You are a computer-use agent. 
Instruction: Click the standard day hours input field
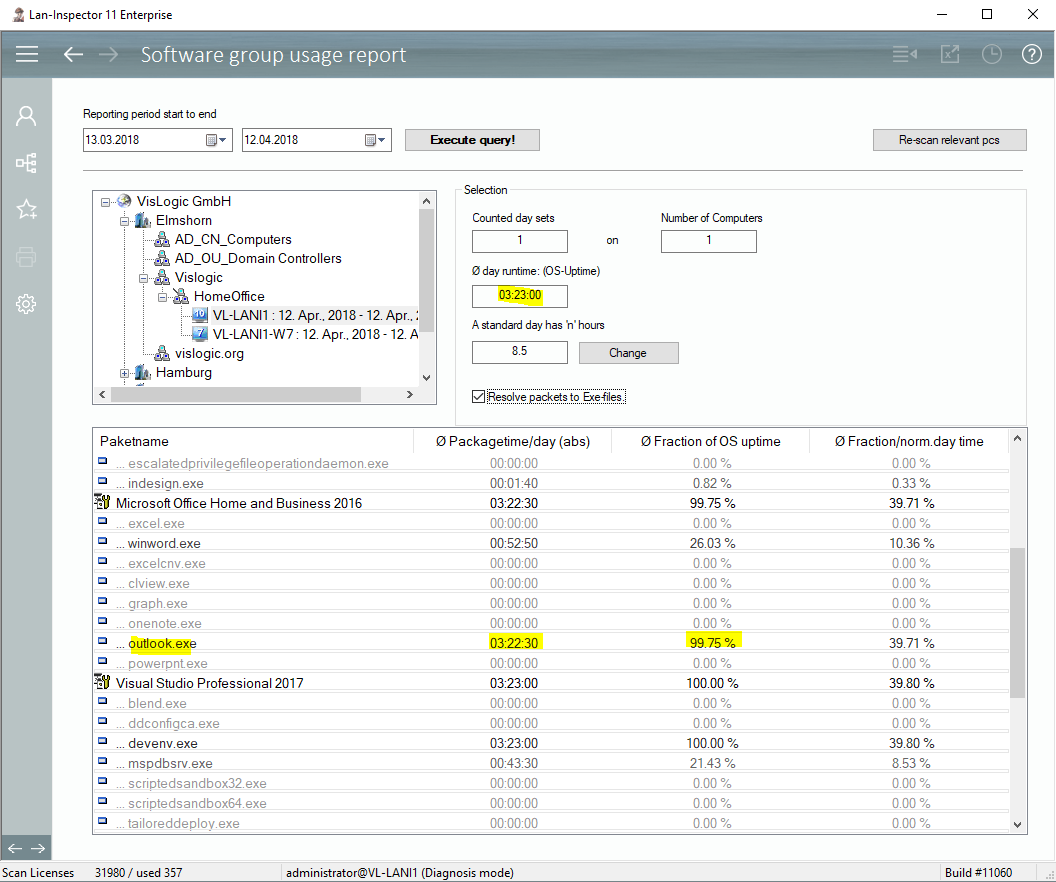click(519, 353)
